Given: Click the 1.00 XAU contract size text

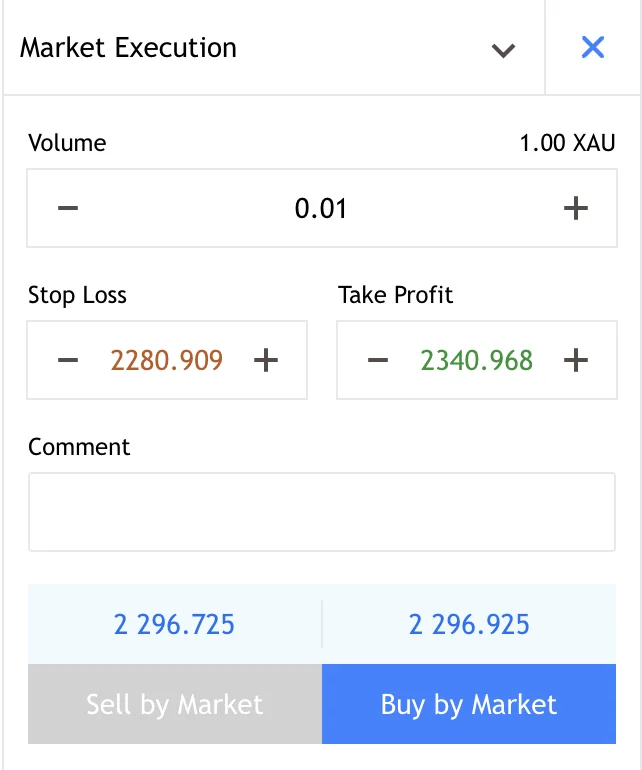Looking at the screenshot, I should coord(567,143).
